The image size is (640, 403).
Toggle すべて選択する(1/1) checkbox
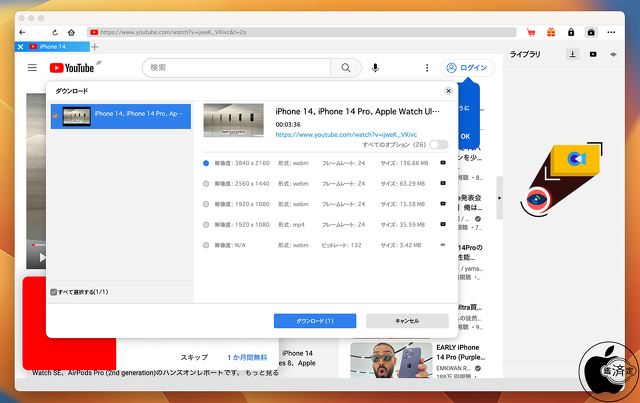click(x=53, y=292)
